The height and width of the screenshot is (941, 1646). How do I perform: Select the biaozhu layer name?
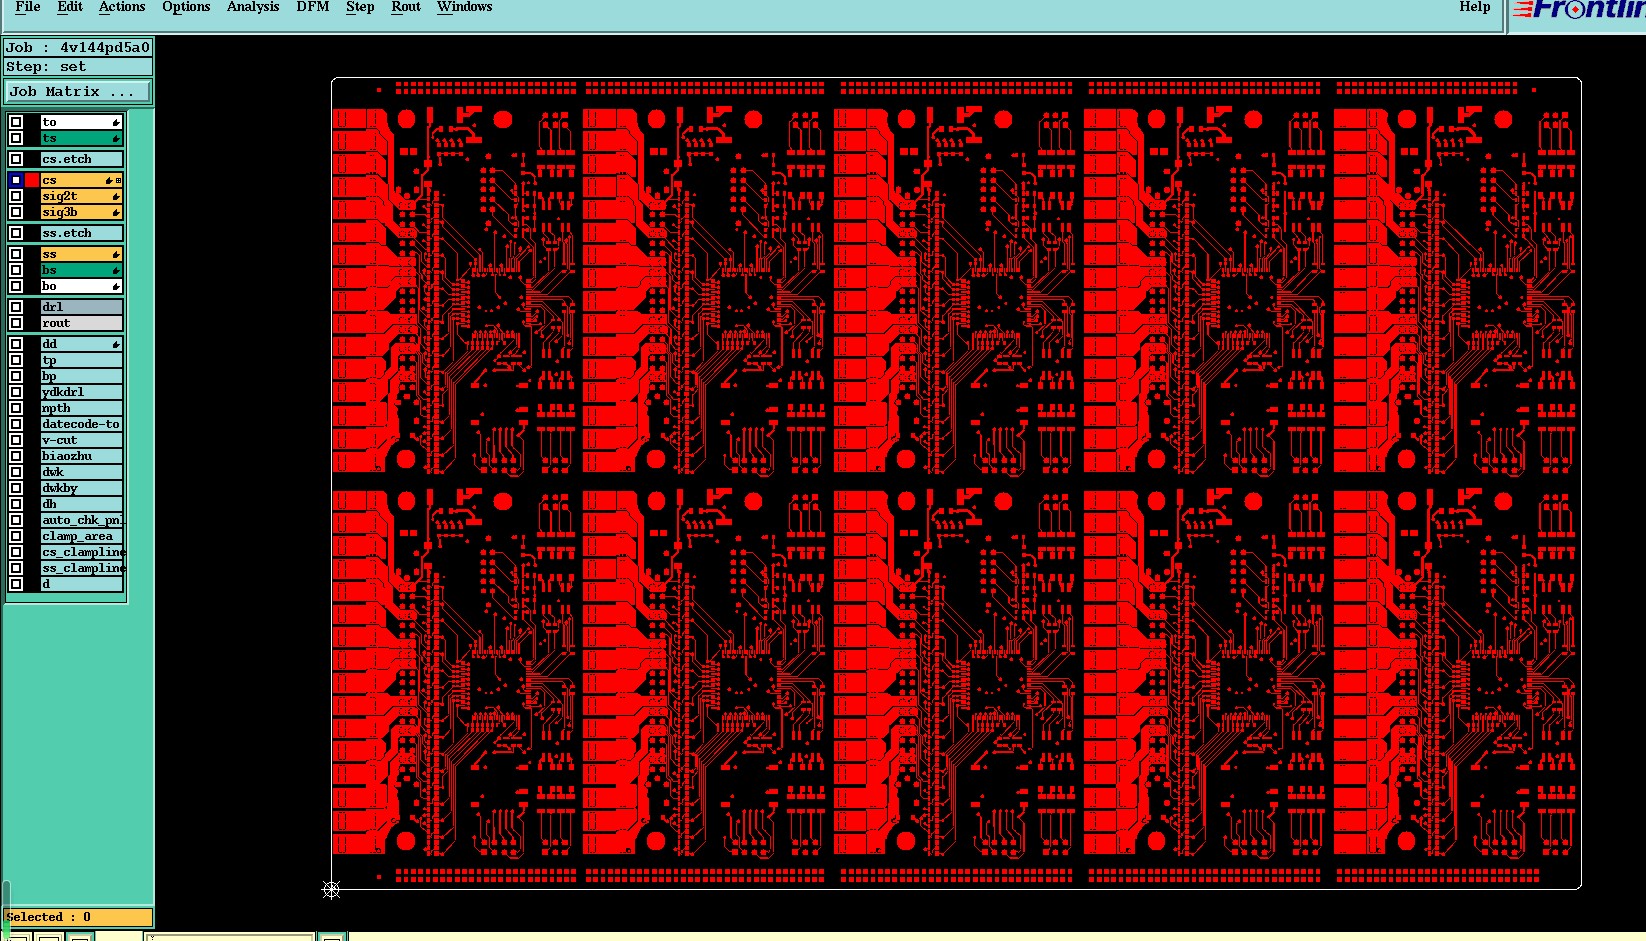pyautogui.click(x=81, y=456)
